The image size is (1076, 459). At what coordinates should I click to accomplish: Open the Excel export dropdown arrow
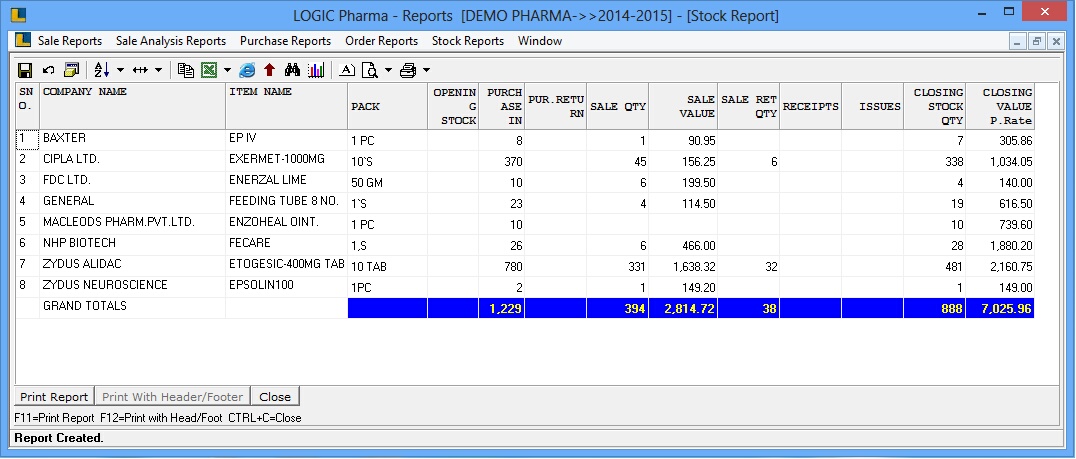tap(227, 70)
